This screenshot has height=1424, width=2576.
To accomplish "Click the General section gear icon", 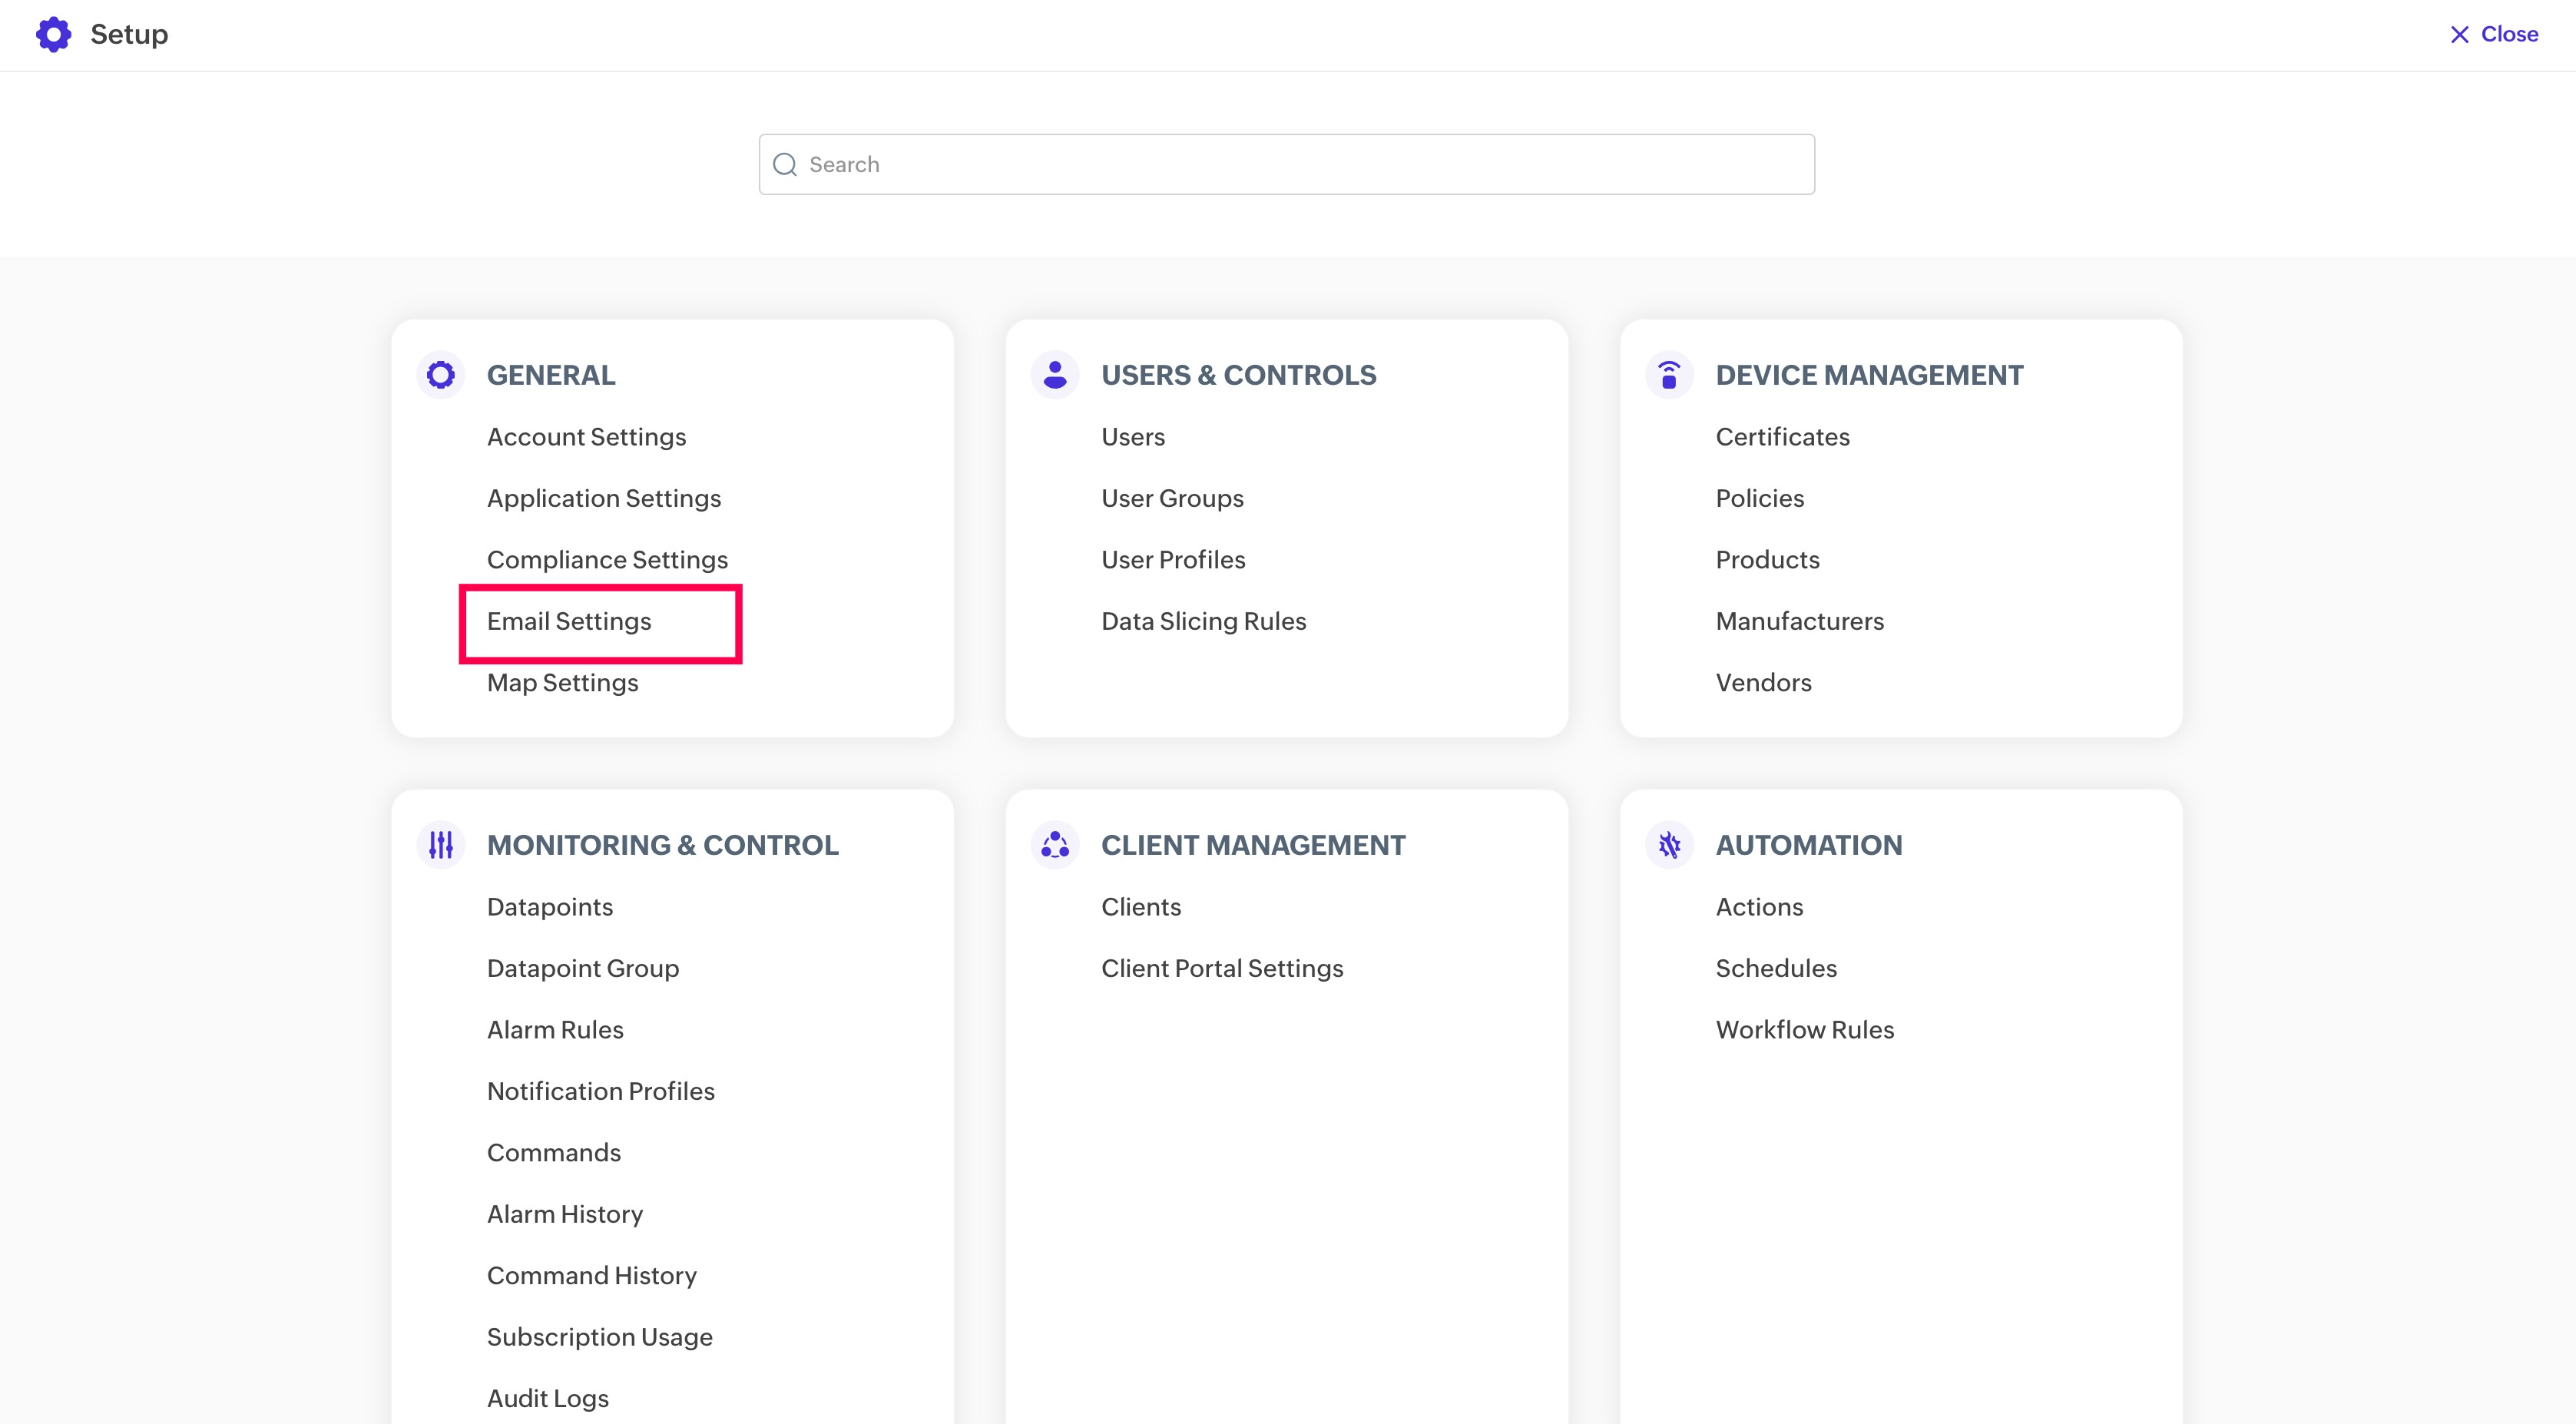I will click(x=440, y=375).
